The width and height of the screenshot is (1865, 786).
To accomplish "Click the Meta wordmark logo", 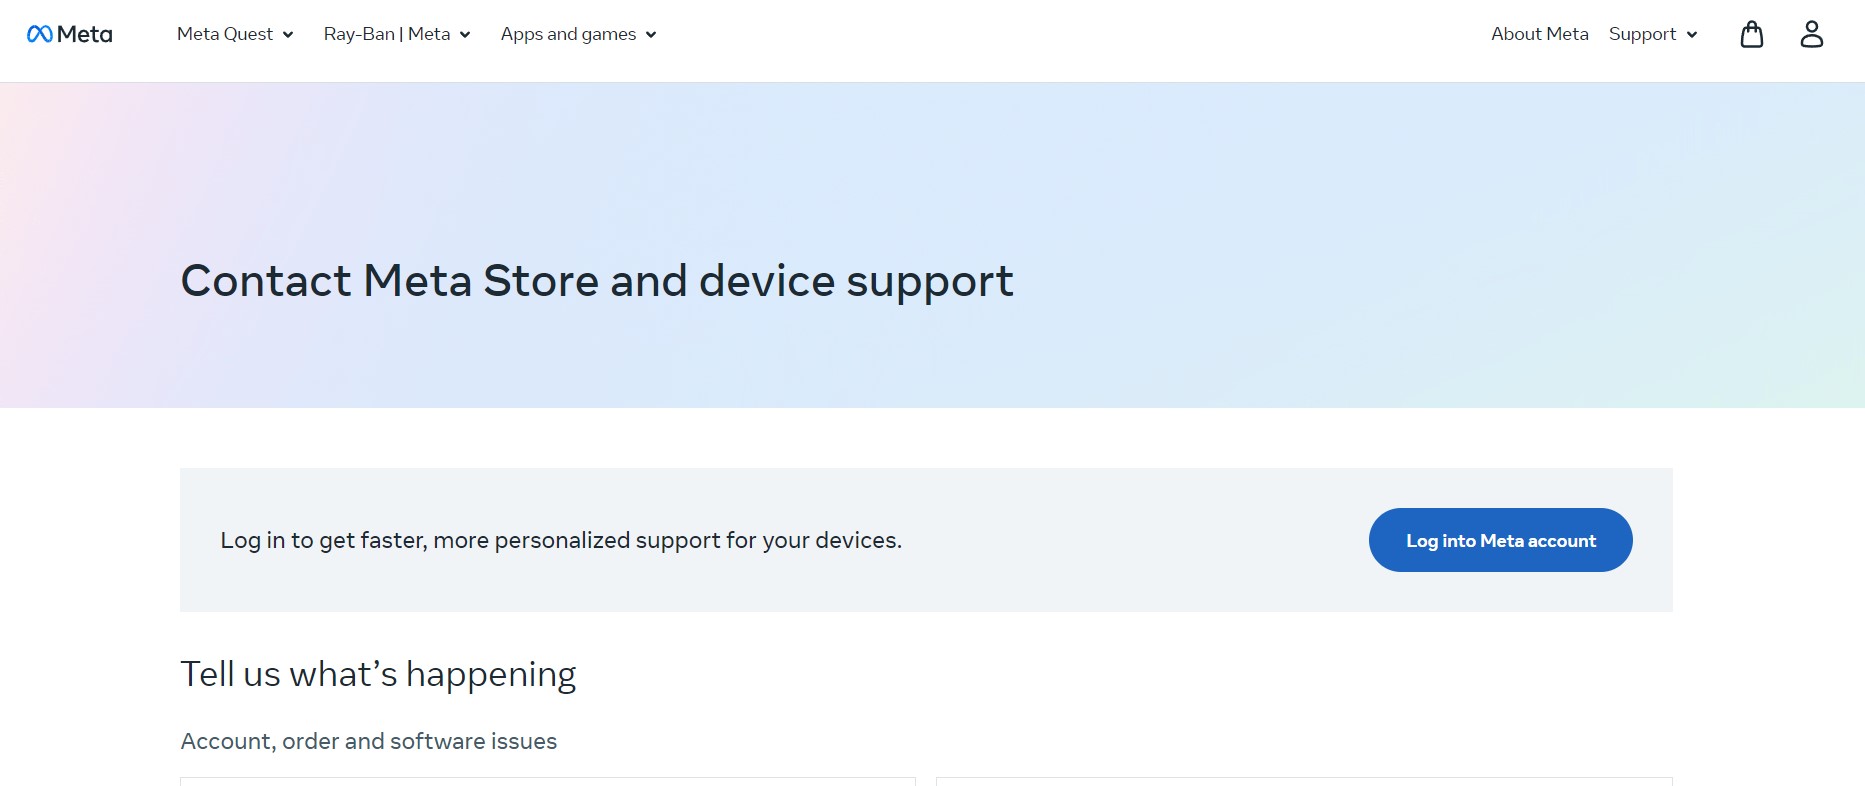I will click(x=83, y=33).
